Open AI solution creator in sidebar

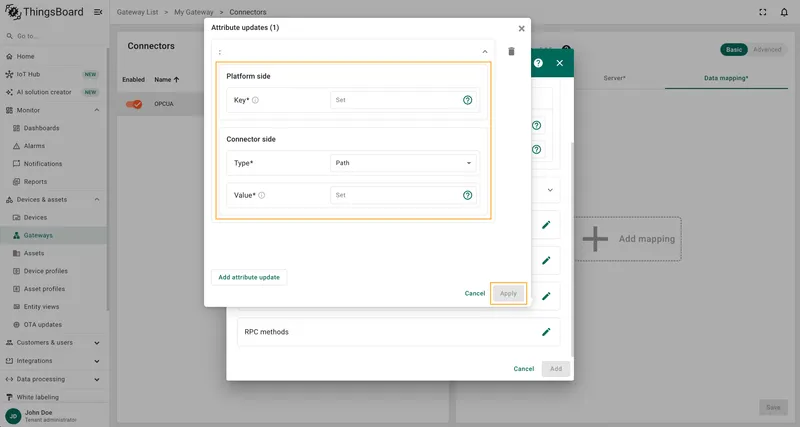(54, 92)
